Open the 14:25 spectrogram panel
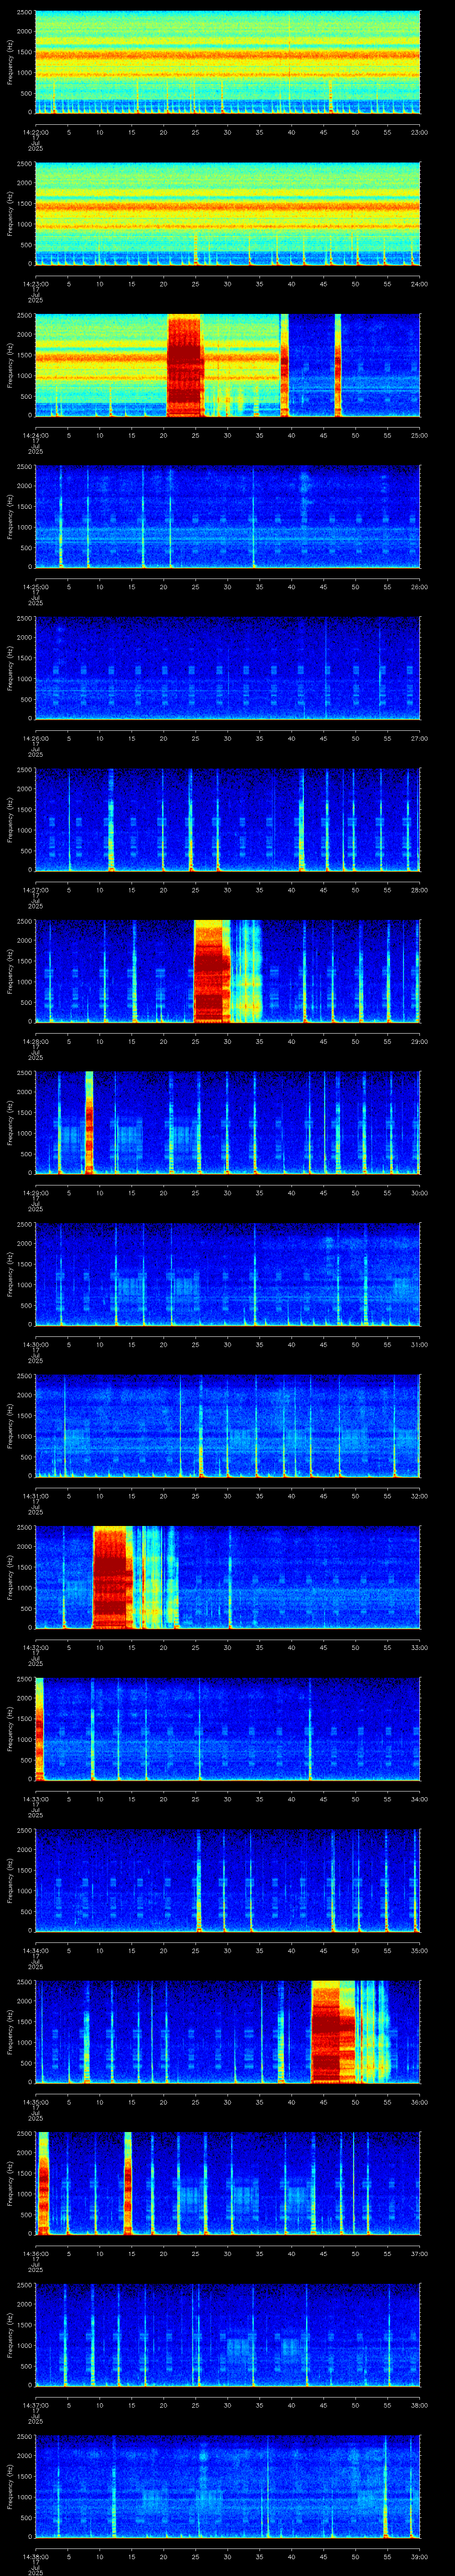455x2576 pixels. [227, 516]
